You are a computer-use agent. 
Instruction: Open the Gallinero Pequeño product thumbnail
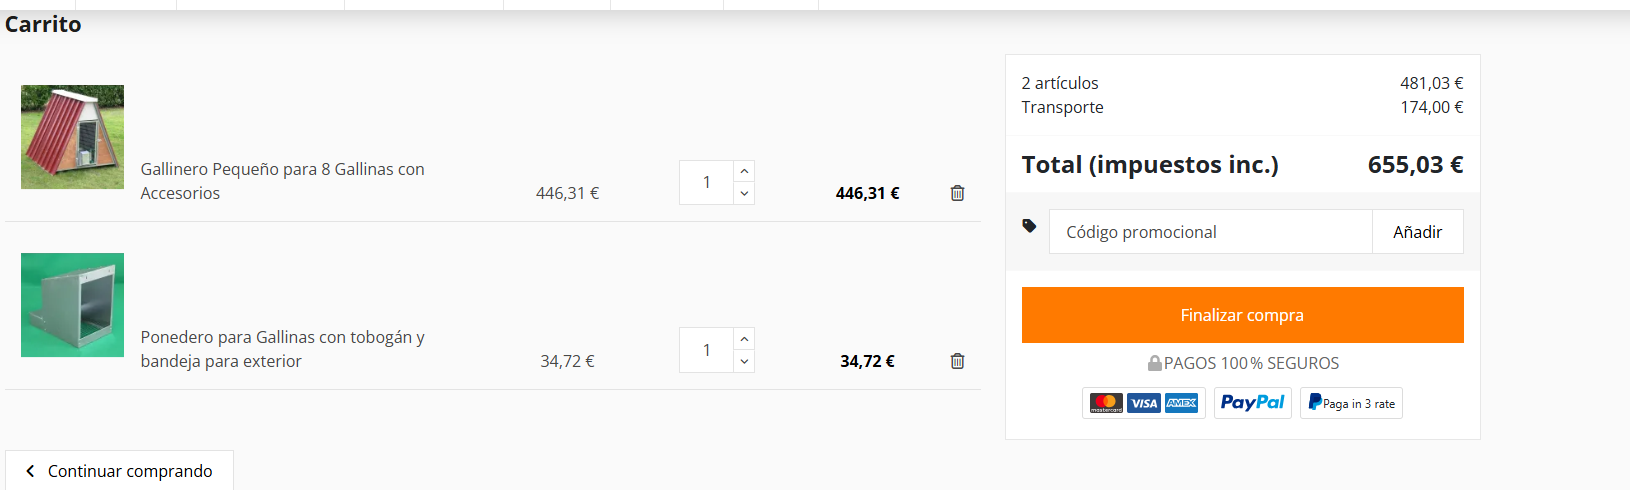72,137
